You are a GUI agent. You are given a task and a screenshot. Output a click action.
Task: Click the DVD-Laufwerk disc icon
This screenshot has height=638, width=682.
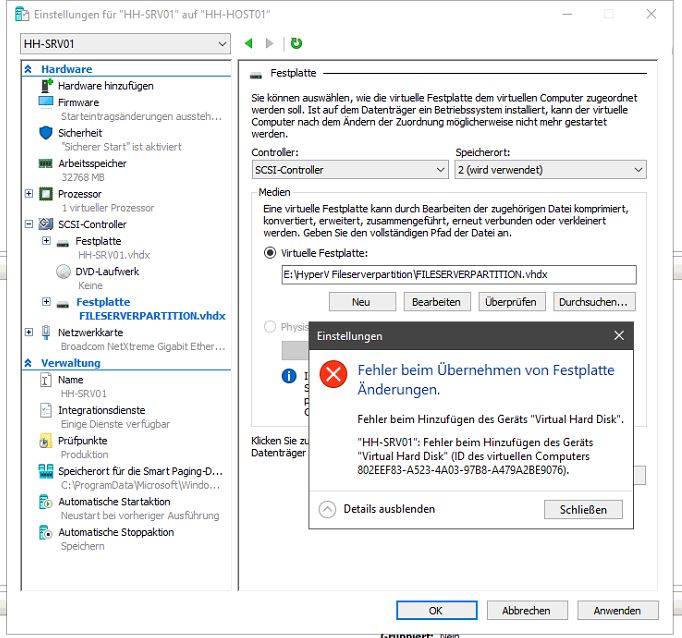coord(64,271)
